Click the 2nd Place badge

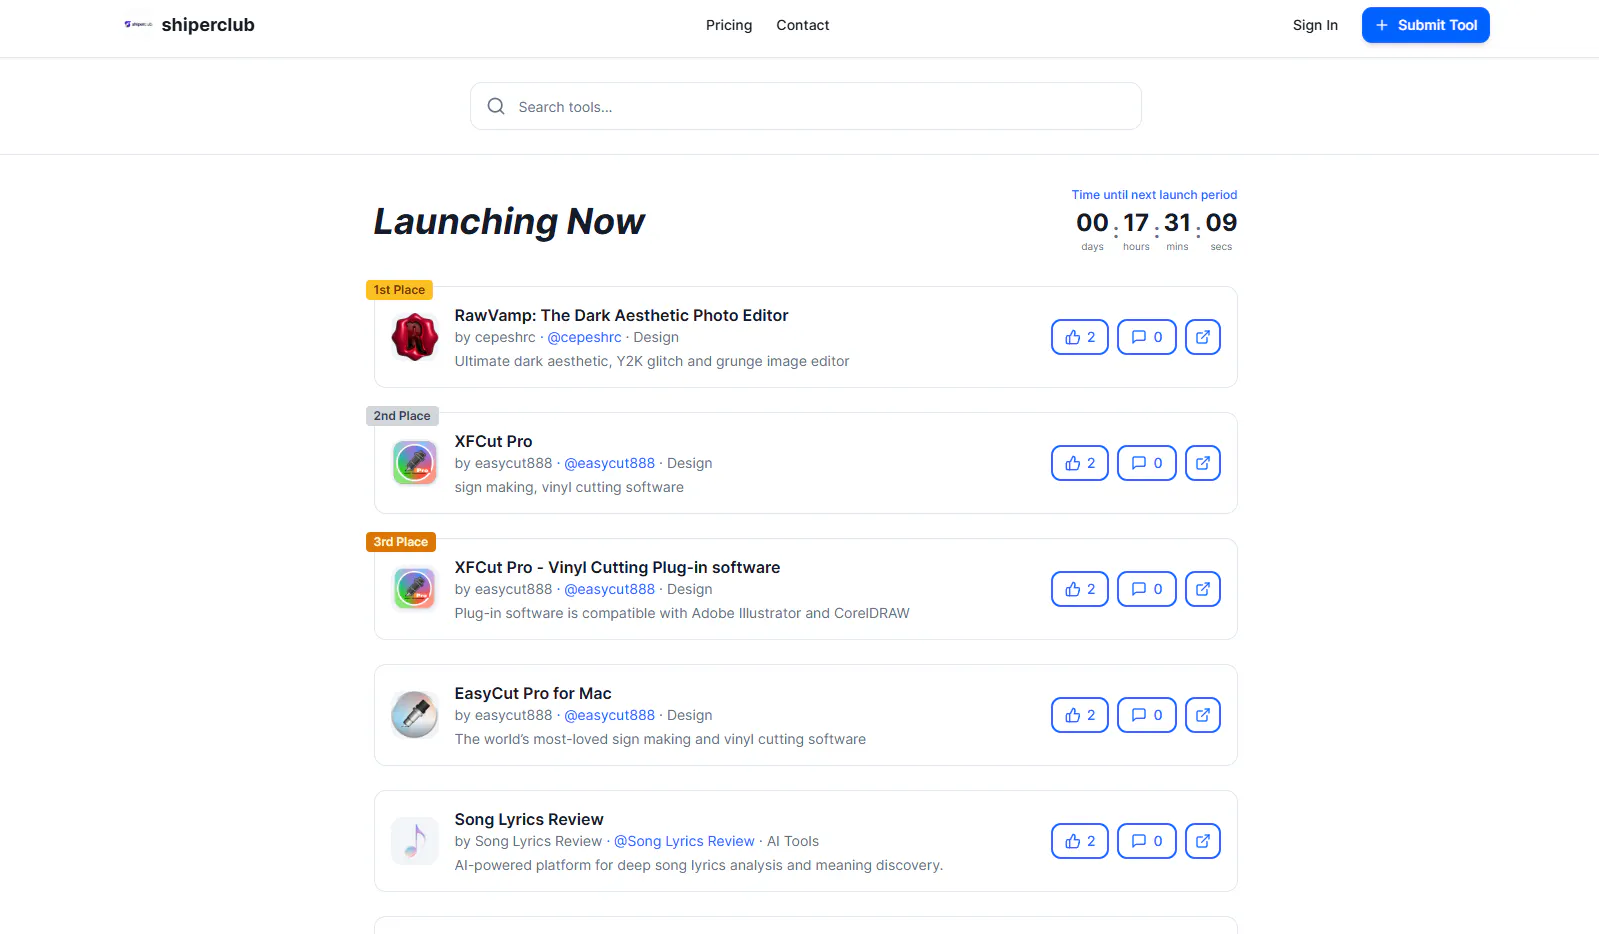click(402, 416)
